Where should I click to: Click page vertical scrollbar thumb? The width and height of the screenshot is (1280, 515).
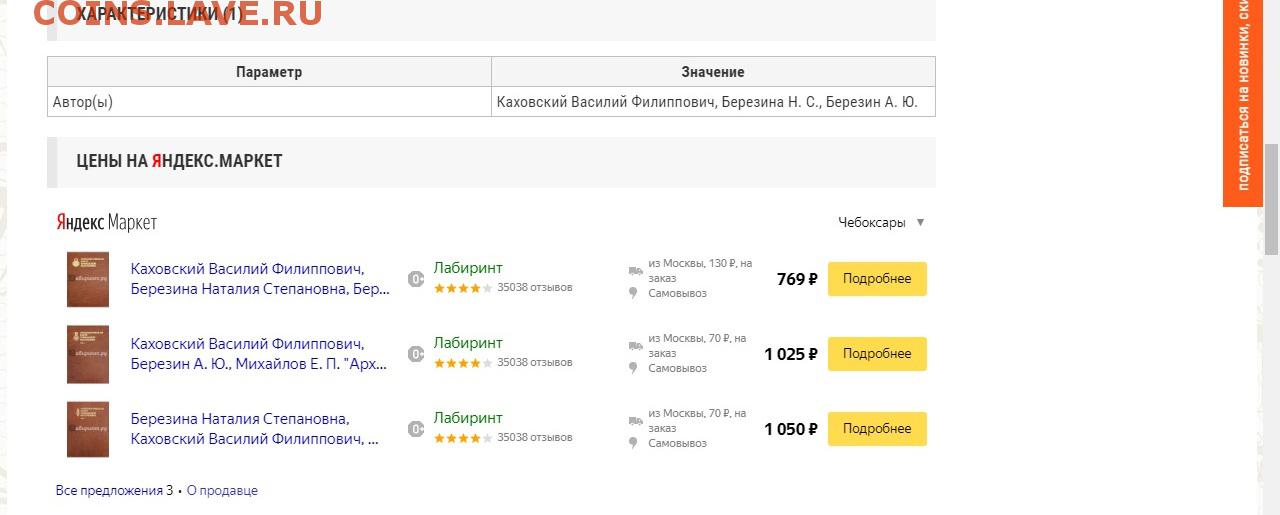tap(1272, 200)
